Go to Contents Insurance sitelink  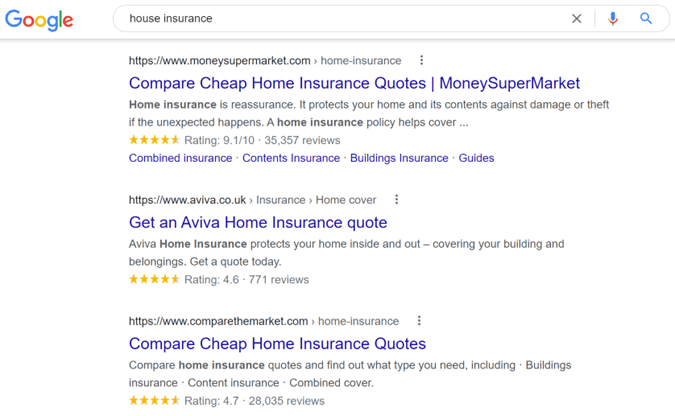coord(291,158)
